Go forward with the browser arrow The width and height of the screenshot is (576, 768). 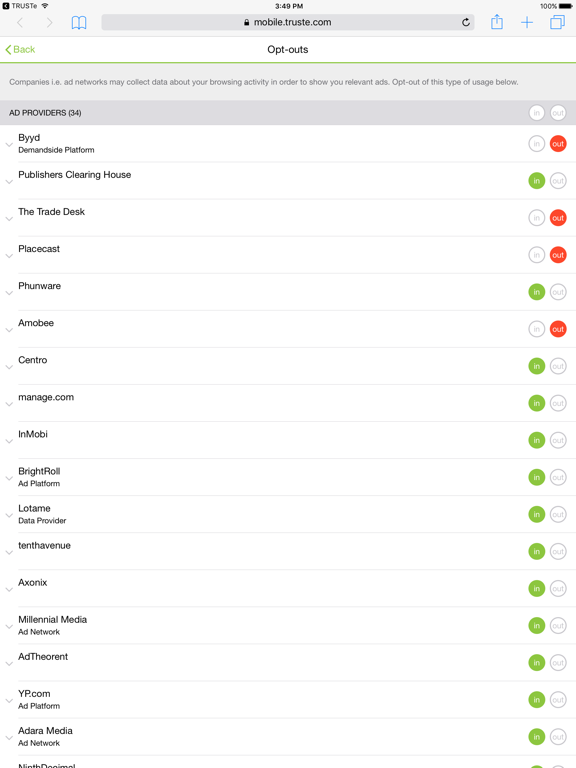click(49, 23)
